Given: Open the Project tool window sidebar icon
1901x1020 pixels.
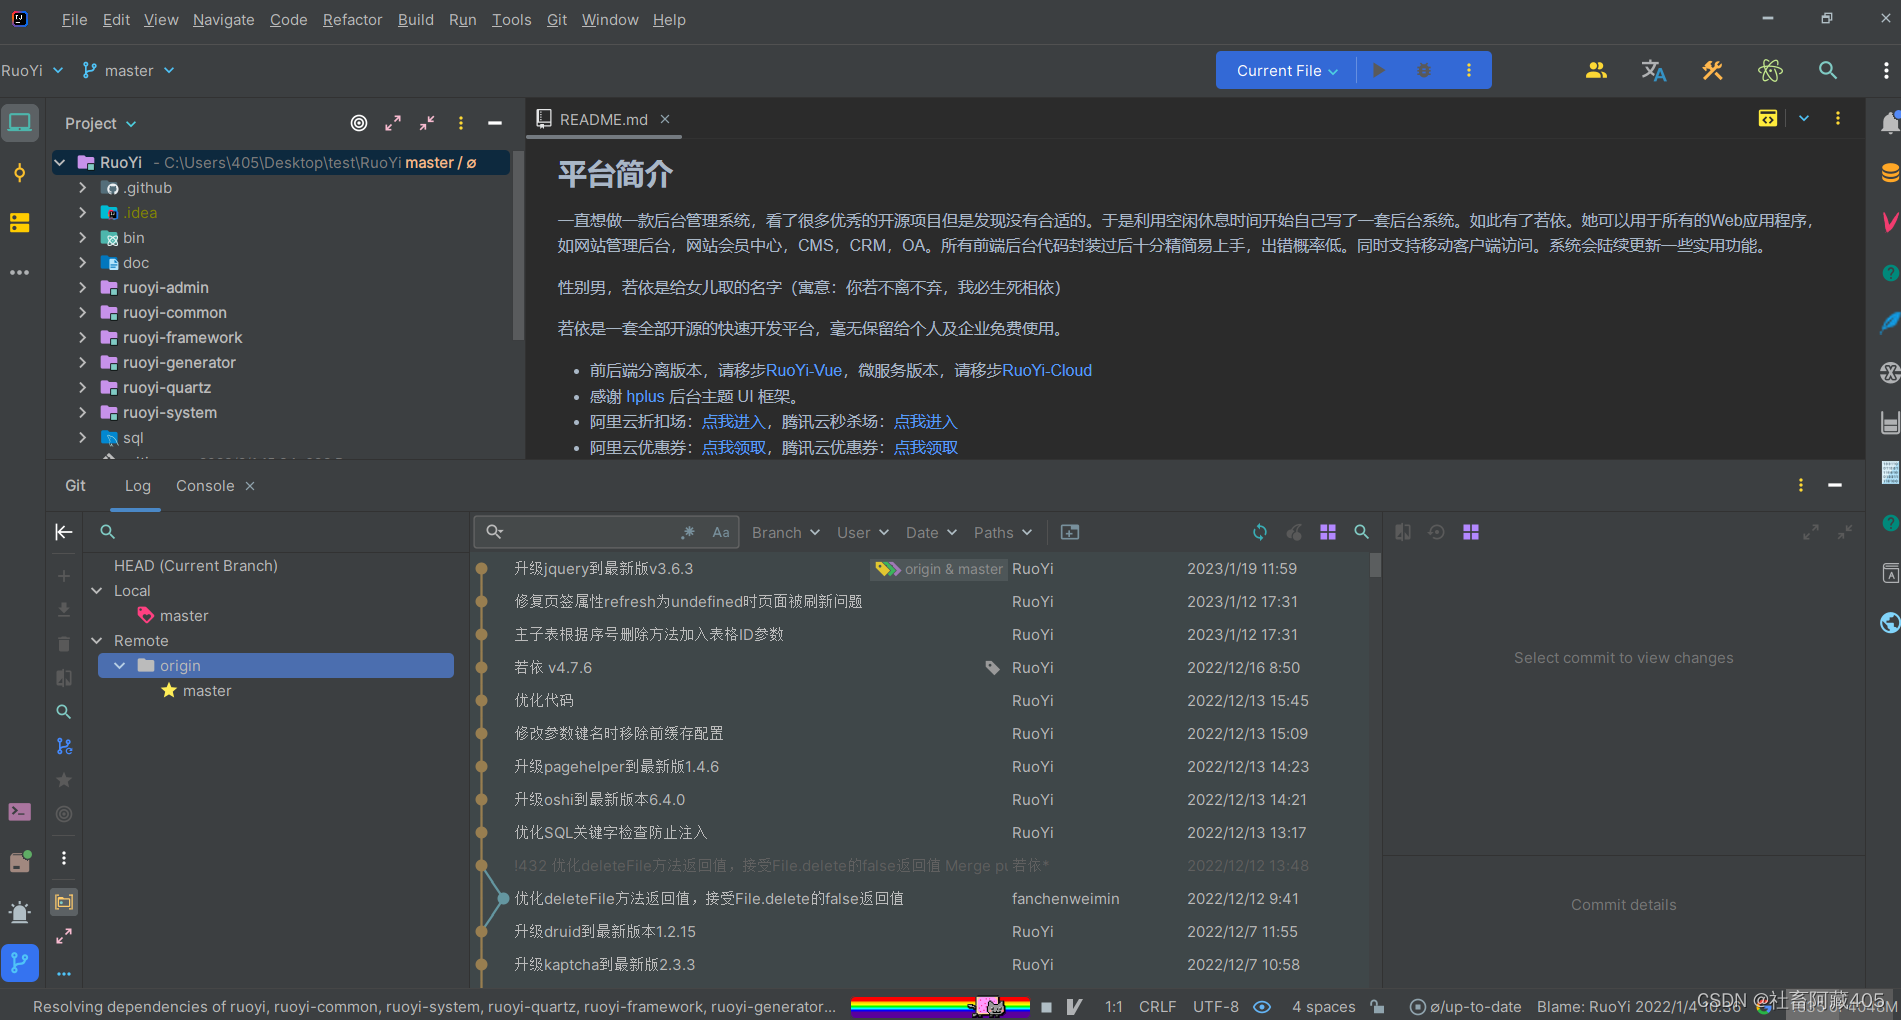Looking at the screenshot, I should click(20, 123).
